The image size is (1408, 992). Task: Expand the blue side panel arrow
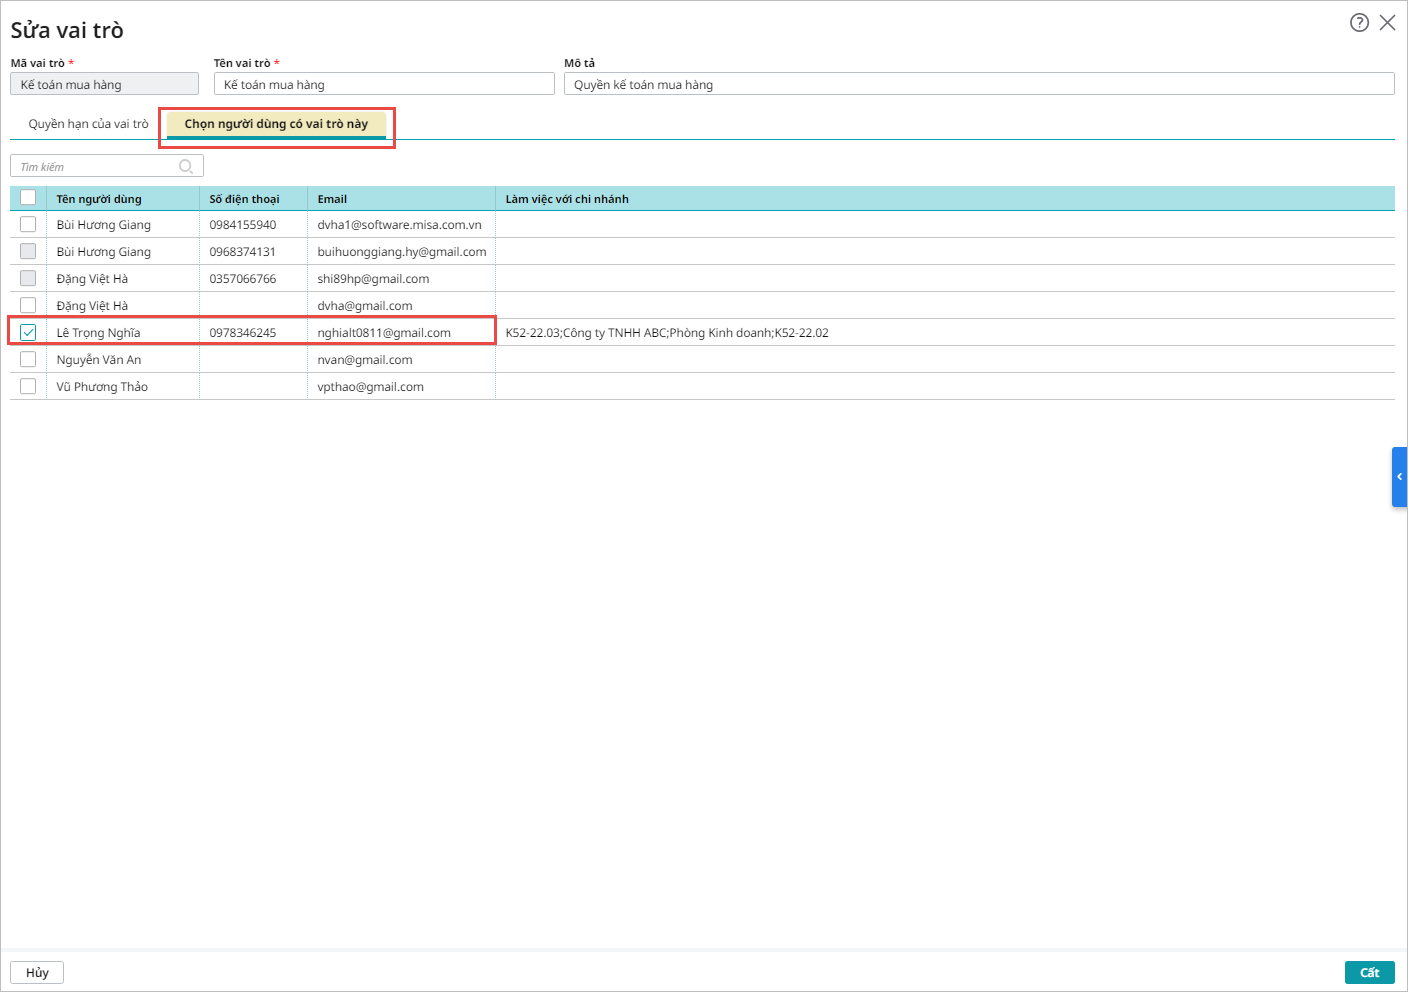[x=1399, y=477]
